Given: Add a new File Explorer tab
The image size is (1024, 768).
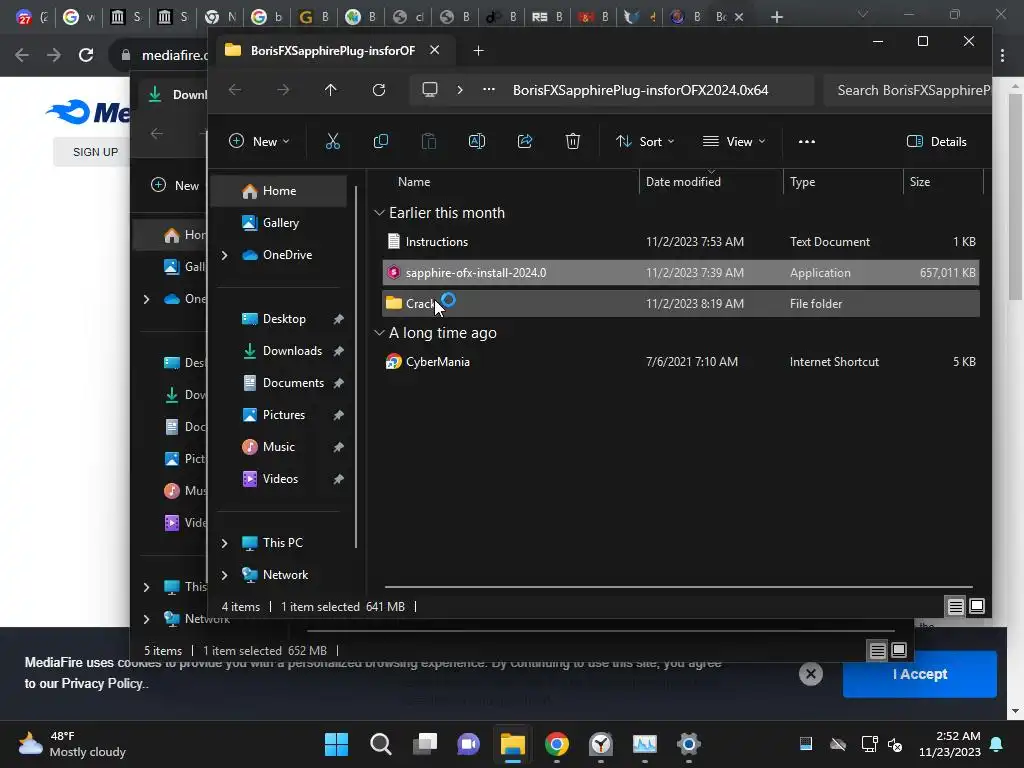Looking at the screenshot, I should (478, 50).
